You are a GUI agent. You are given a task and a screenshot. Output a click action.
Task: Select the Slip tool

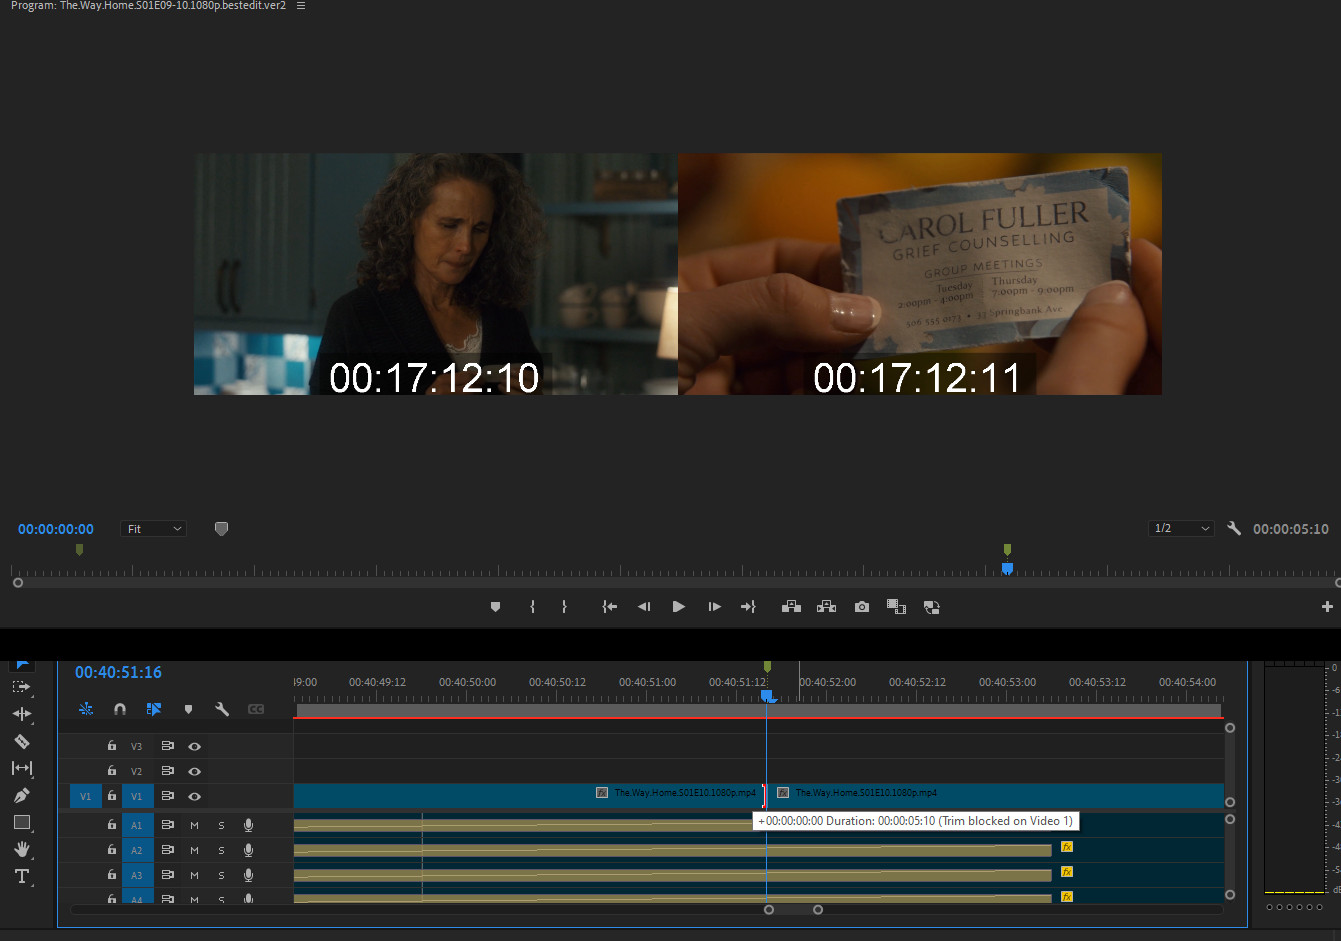pyautogui.click(x=21, y=768)
